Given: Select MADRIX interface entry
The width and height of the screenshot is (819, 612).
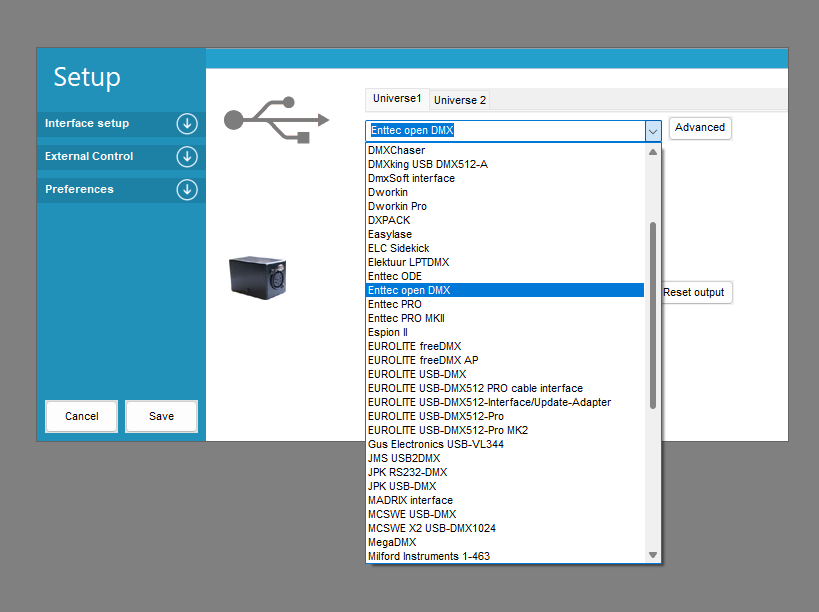Looking at the screenshot, I should (x=410, y=500).
